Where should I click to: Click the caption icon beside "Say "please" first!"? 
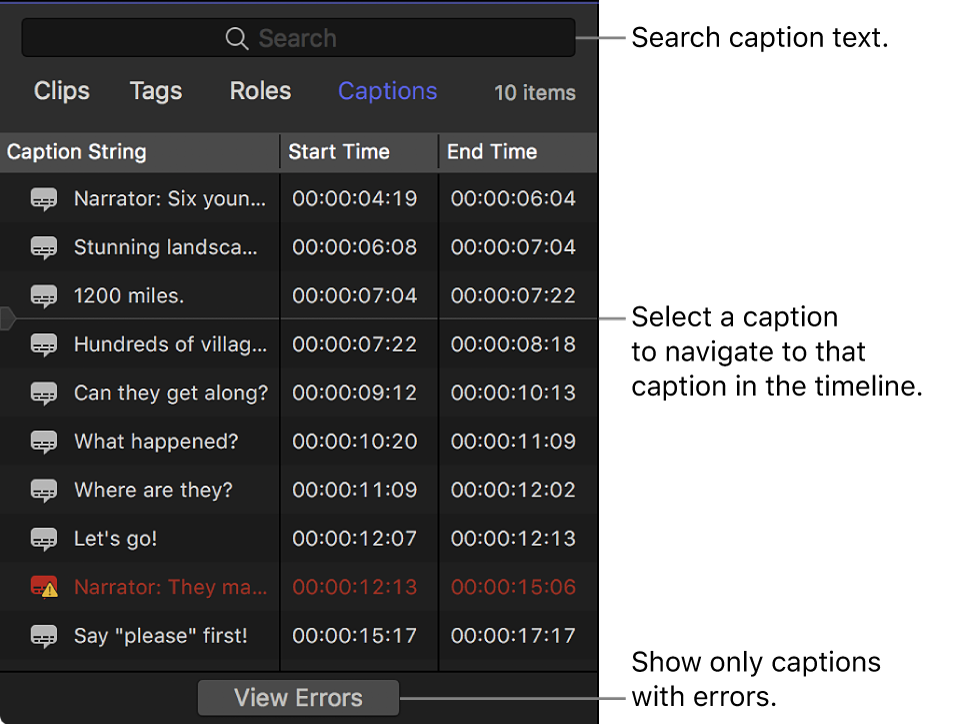tap(44, 635)
